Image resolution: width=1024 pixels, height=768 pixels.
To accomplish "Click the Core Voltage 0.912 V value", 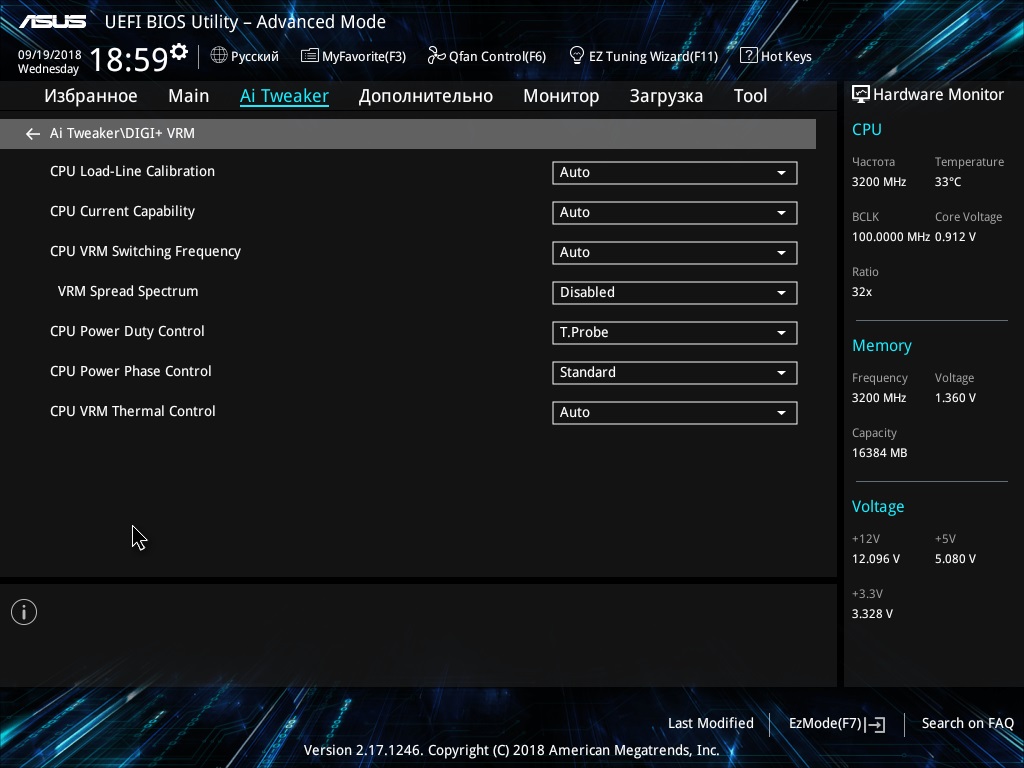I will 955,237.
